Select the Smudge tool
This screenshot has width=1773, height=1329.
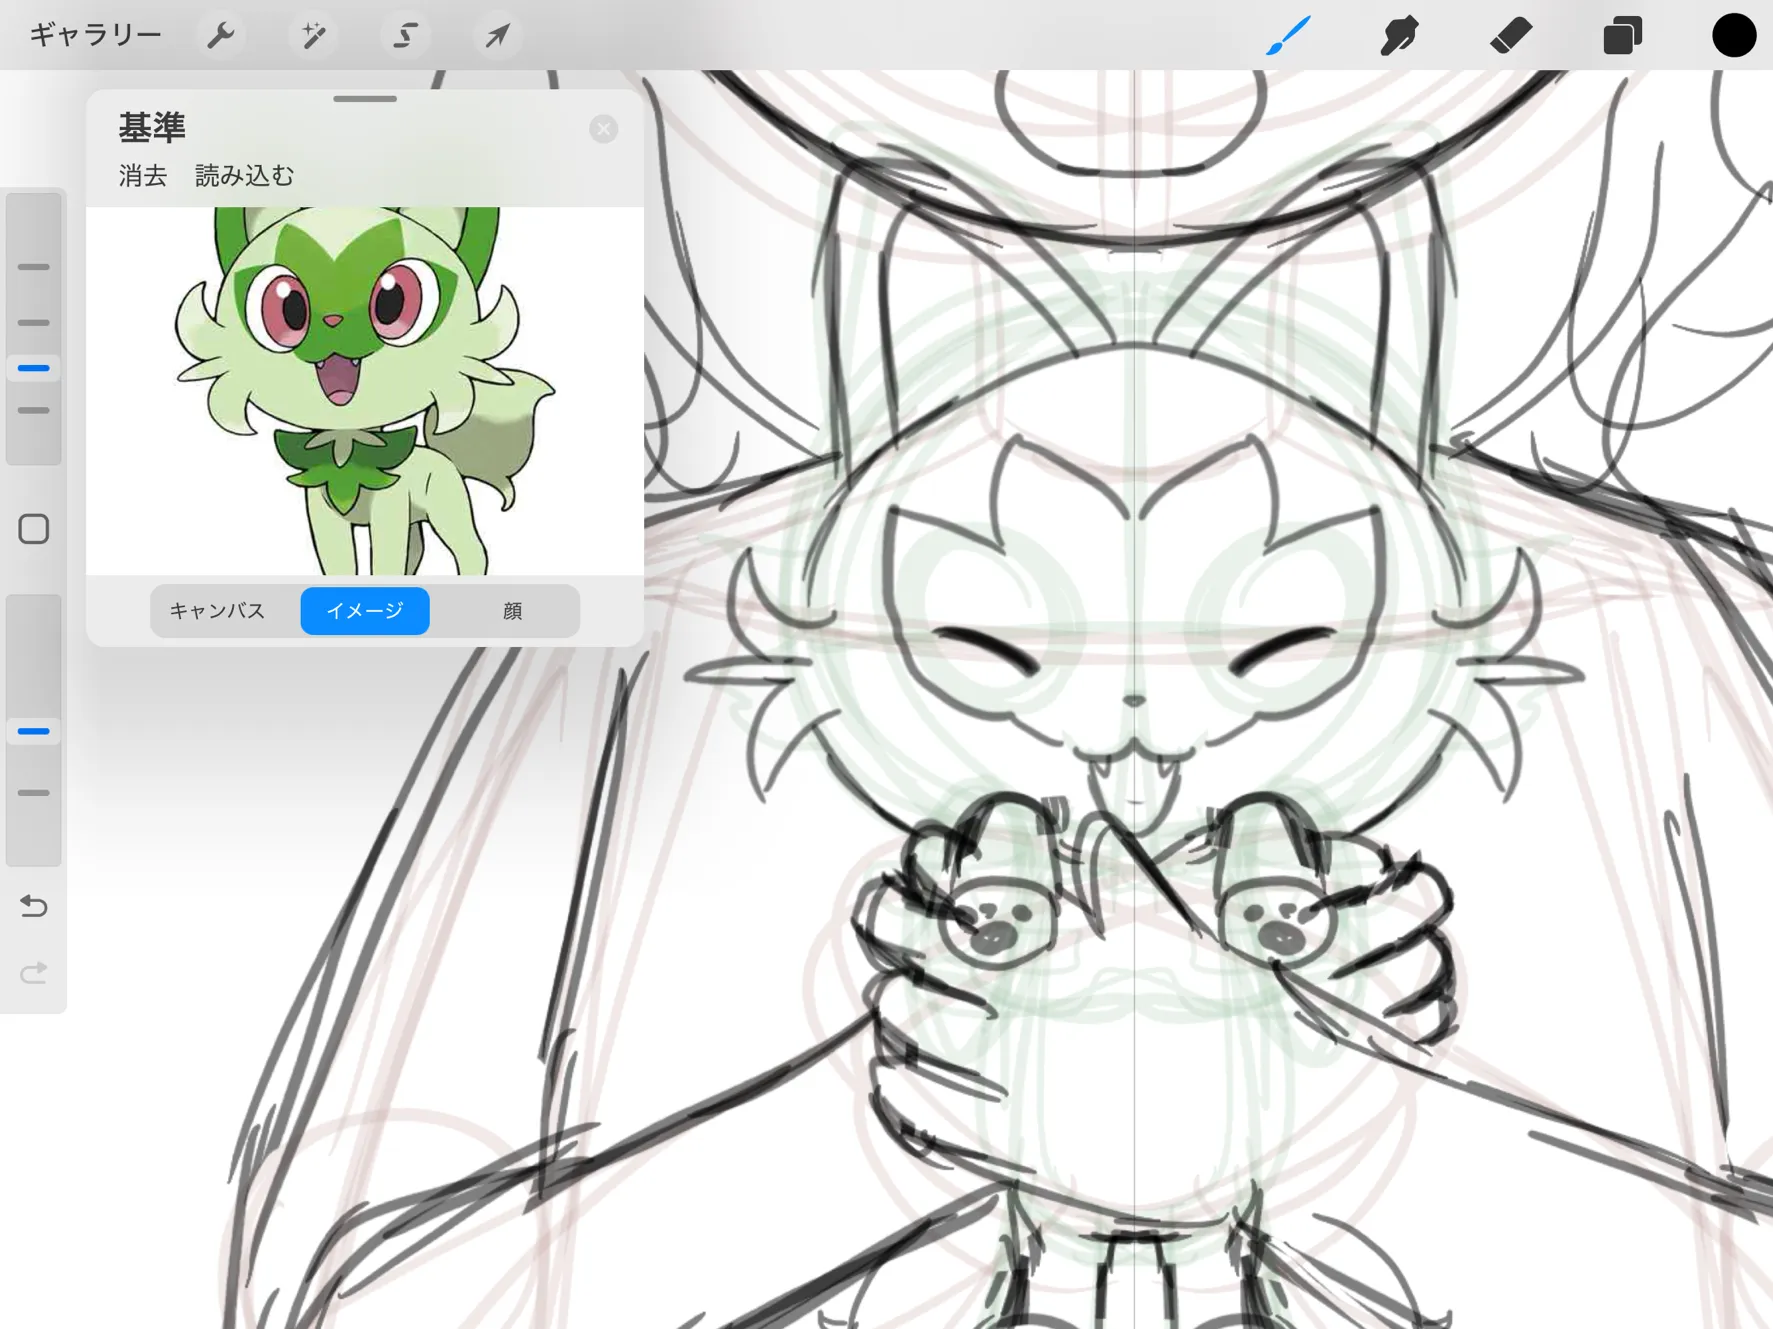(x=1399, y=36)
